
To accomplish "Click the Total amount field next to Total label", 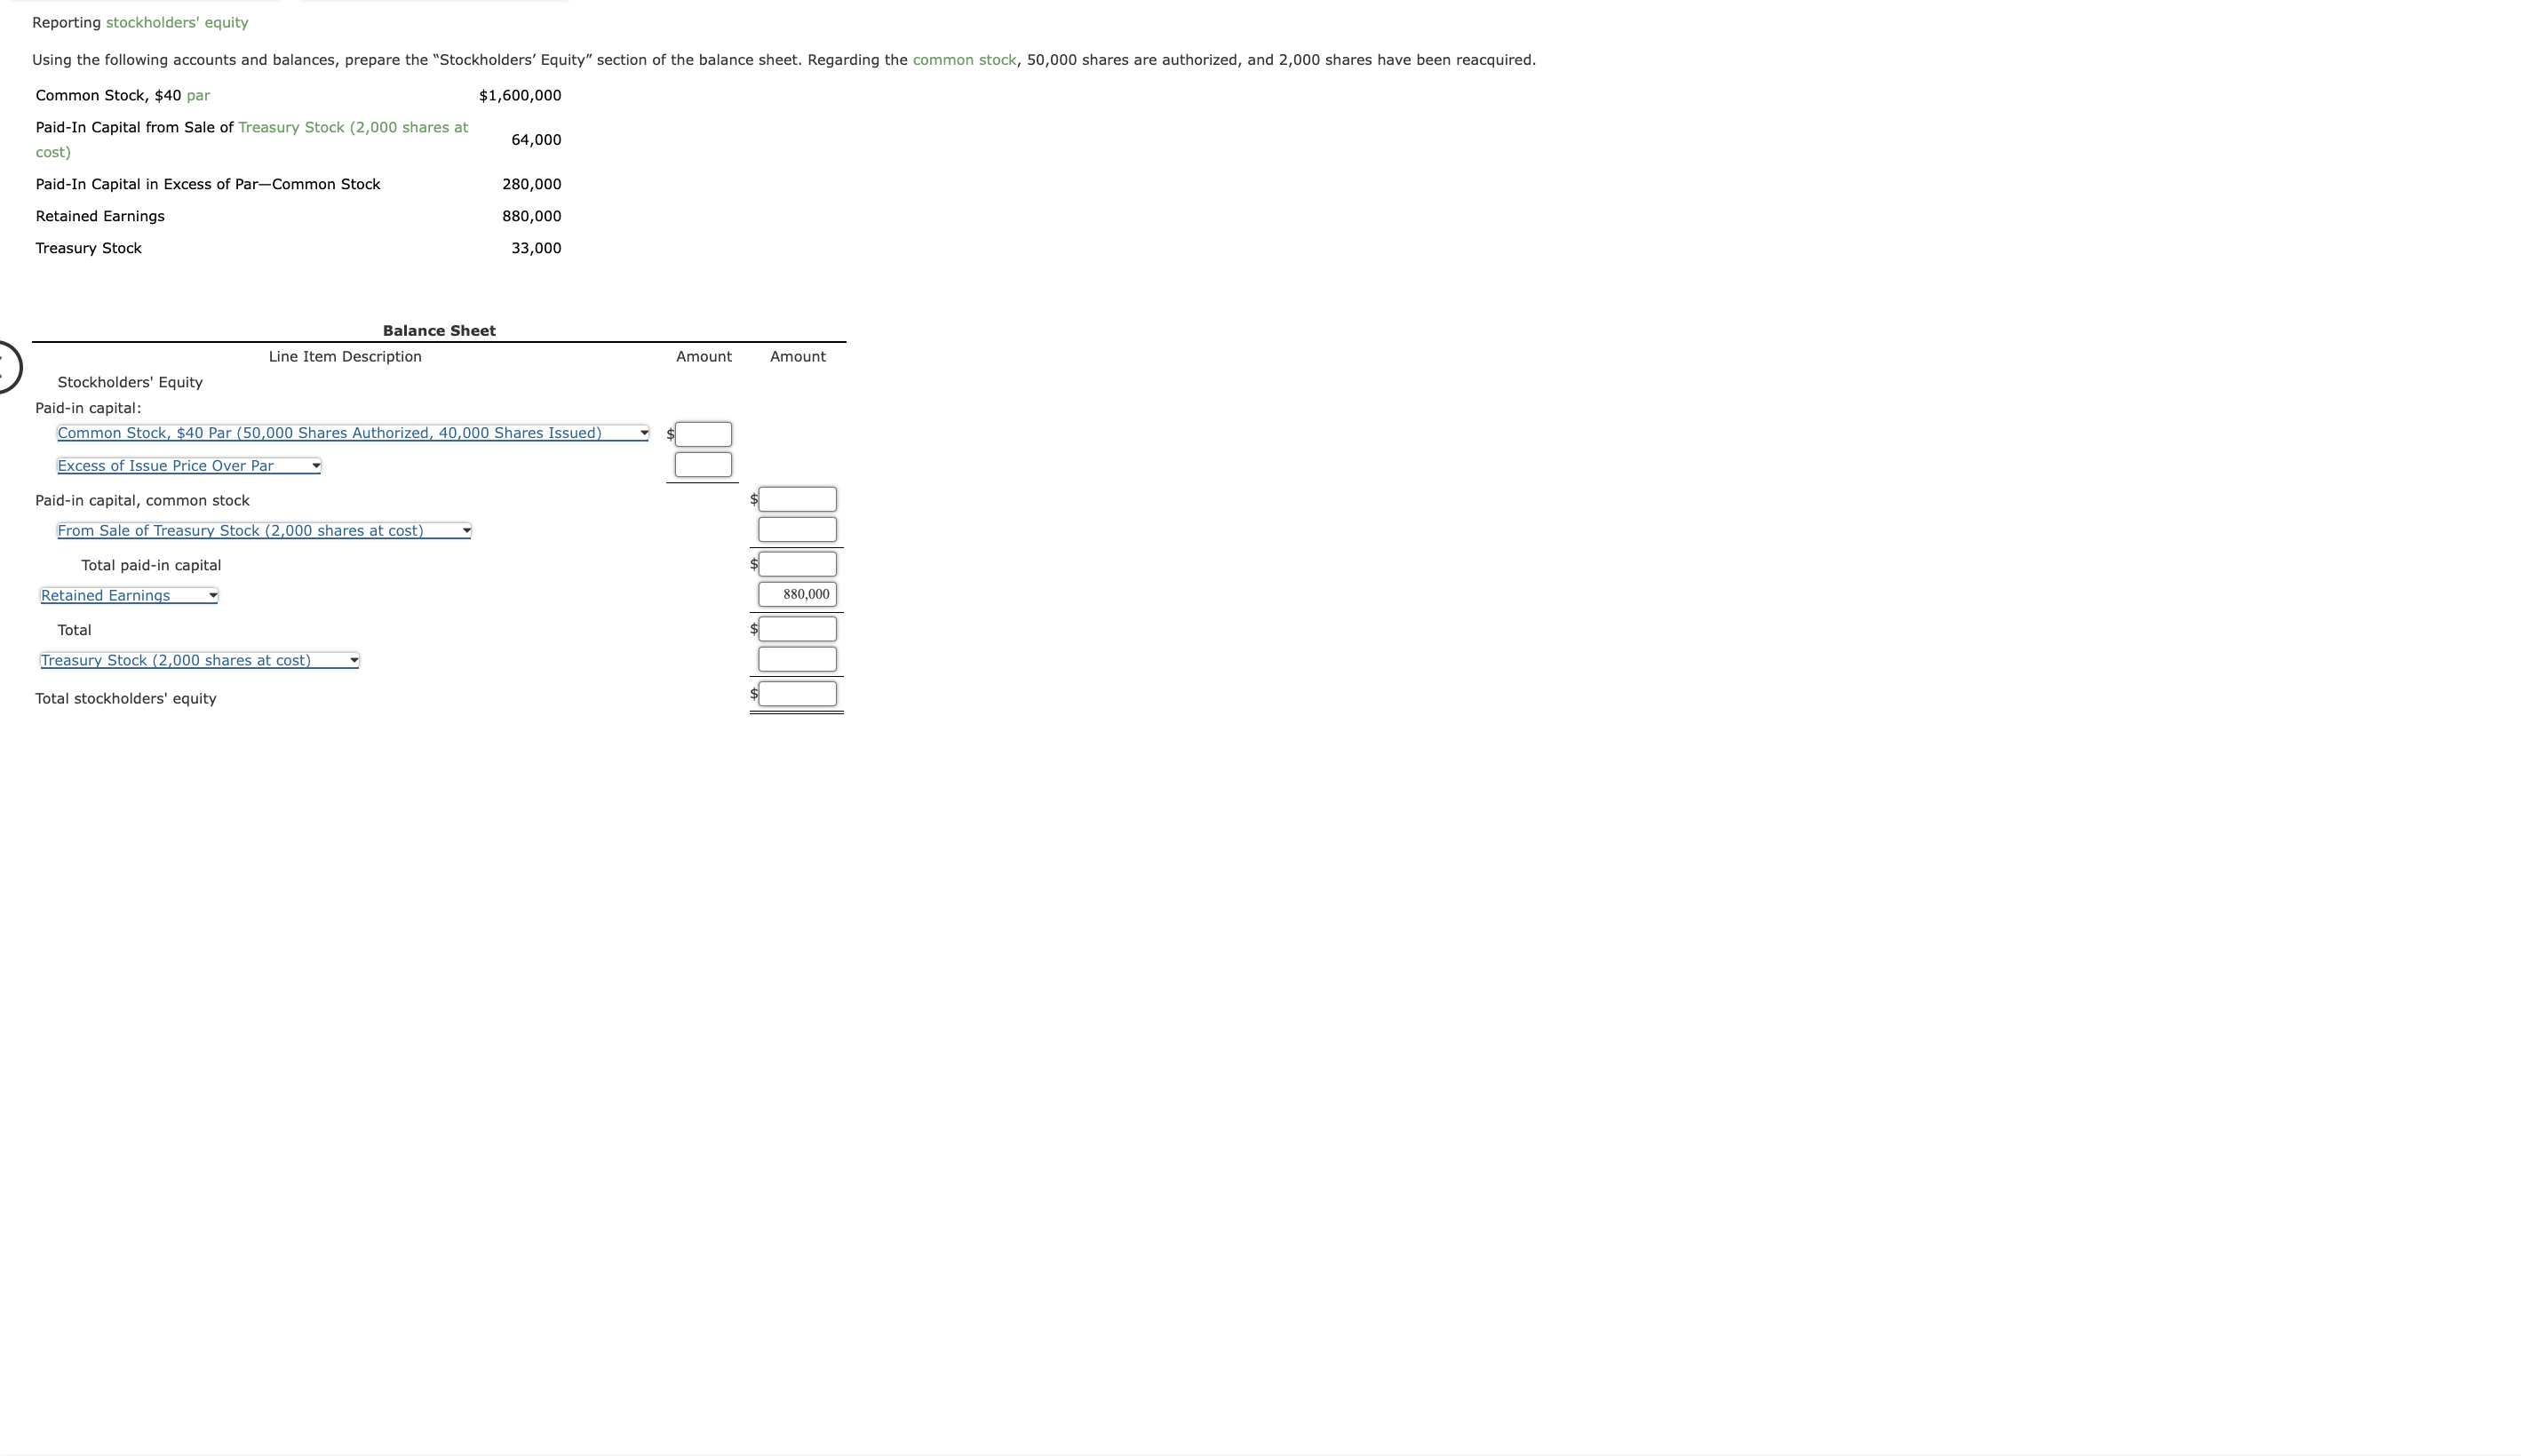I will pyautogui.click(x=797, y=627).
